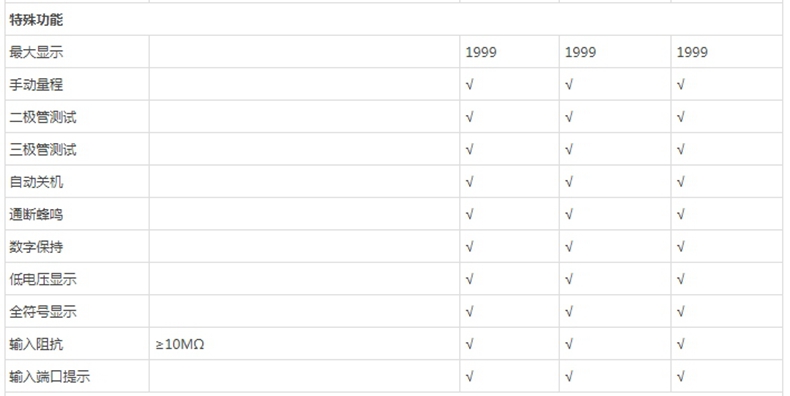This screenshot has height=396, width=790.
Task: Select the 全符号显示 label
Action: click(x=43, y=311)
